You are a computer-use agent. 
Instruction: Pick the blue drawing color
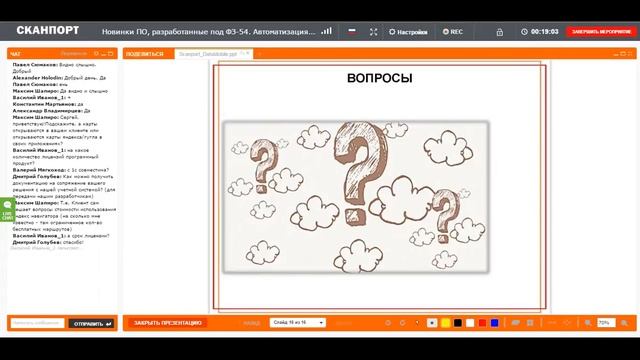point(495,323)
